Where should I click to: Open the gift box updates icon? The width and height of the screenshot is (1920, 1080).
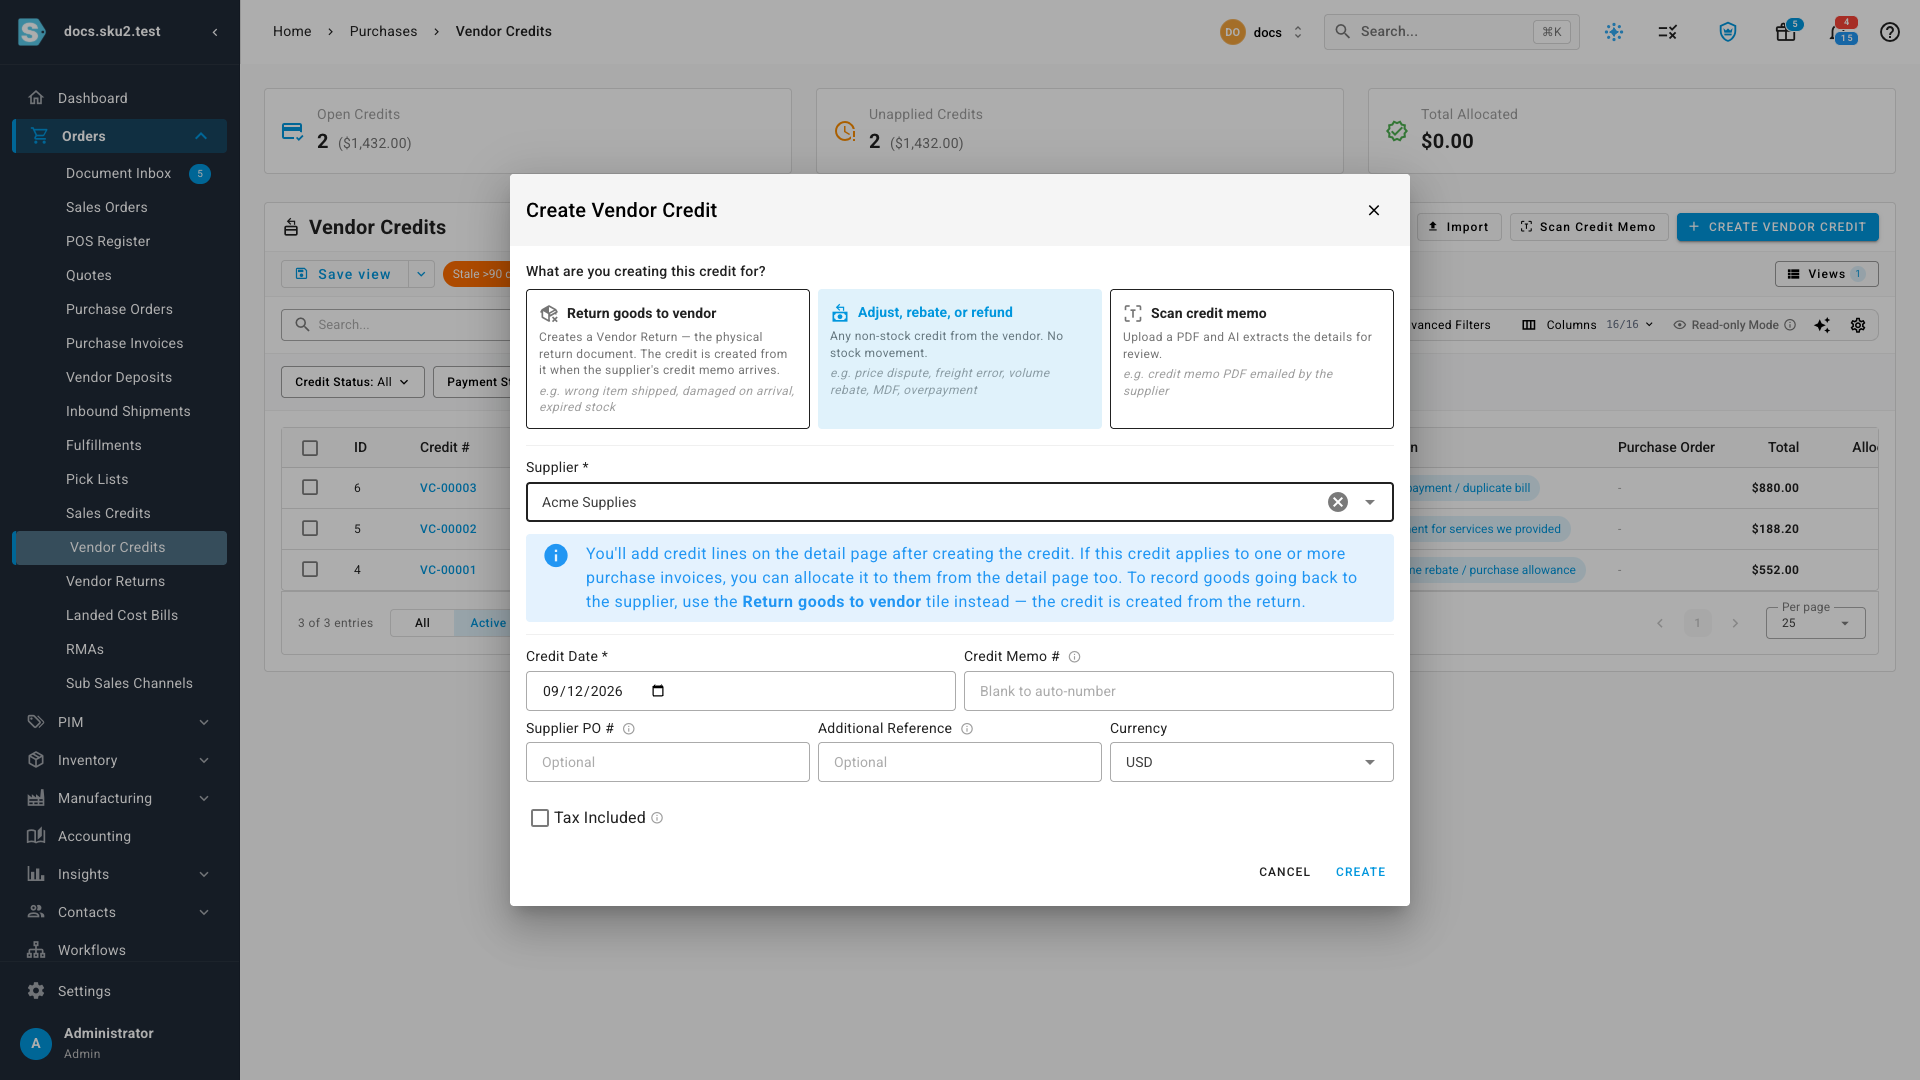(x=1785, y=32)
